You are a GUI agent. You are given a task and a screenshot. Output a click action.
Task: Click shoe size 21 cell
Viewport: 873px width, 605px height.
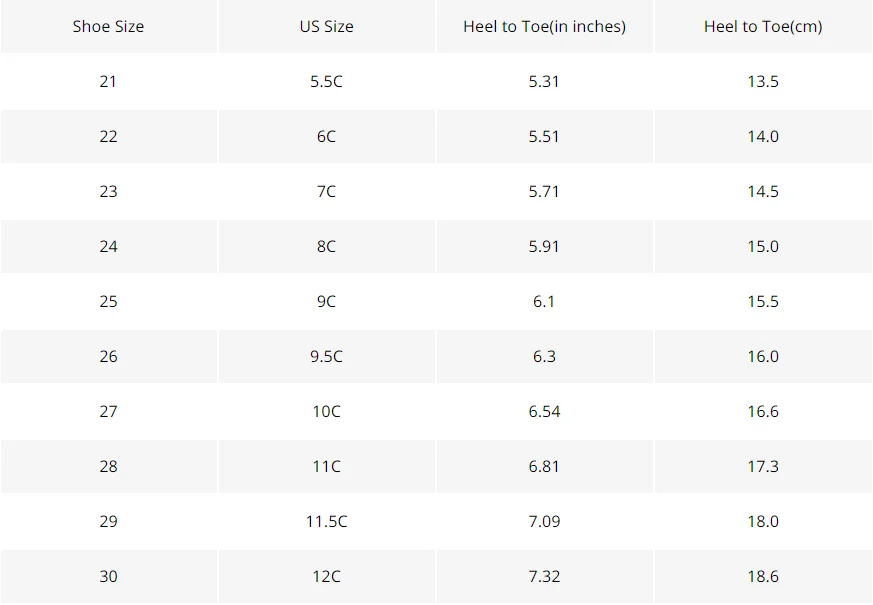109,81
